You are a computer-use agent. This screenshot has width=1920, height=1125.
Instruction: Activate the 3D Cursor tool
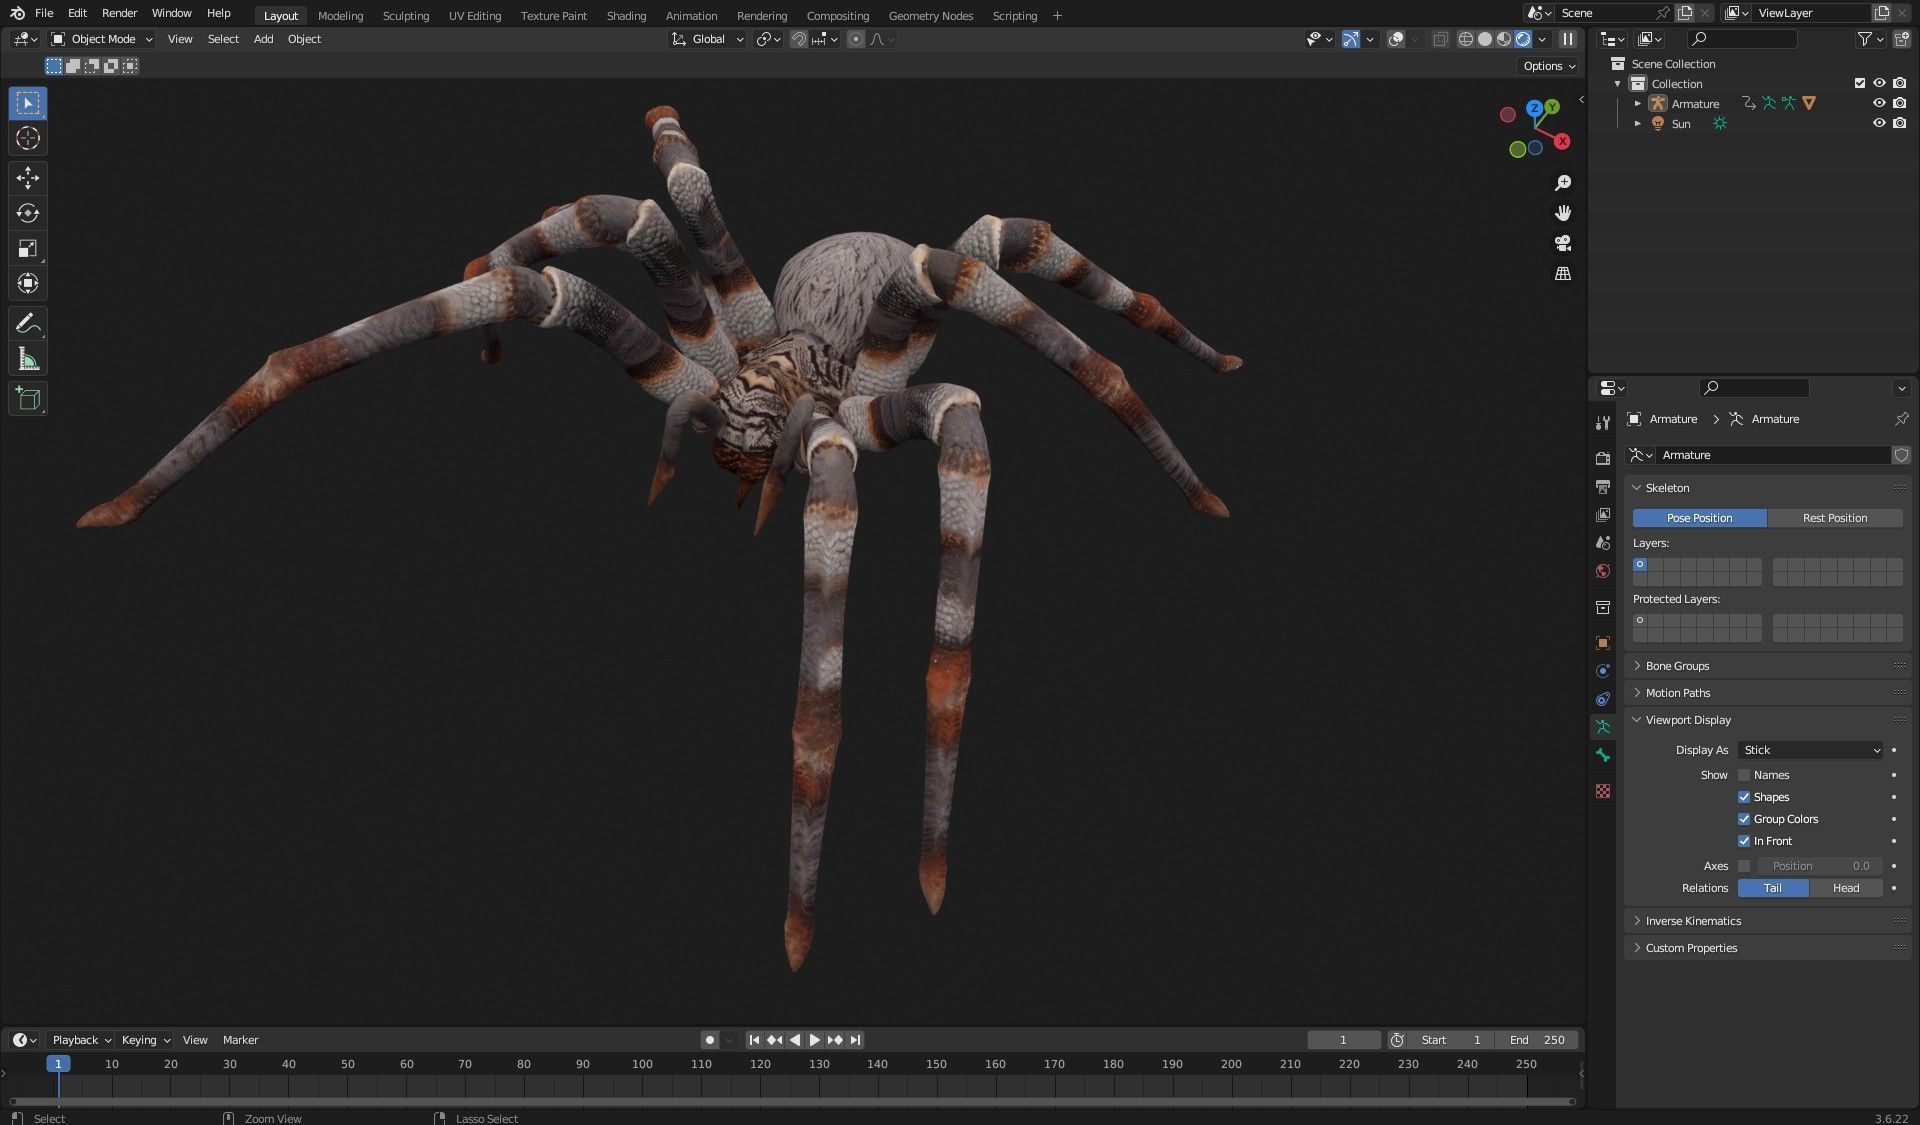(28, 138)
